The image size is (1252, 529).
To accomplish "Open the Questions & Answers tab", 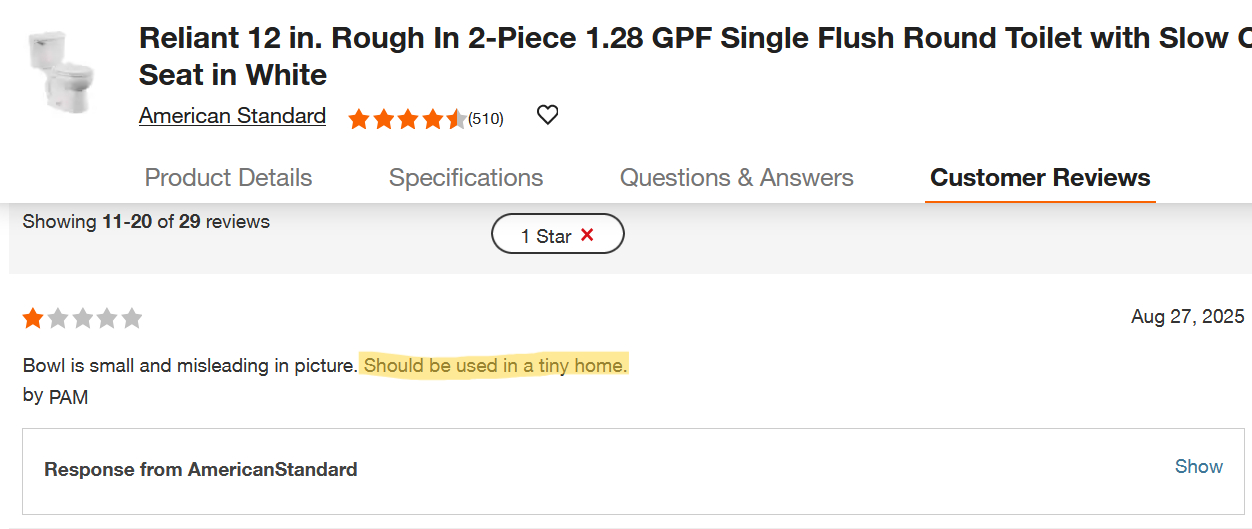I will tap(737, 178).
